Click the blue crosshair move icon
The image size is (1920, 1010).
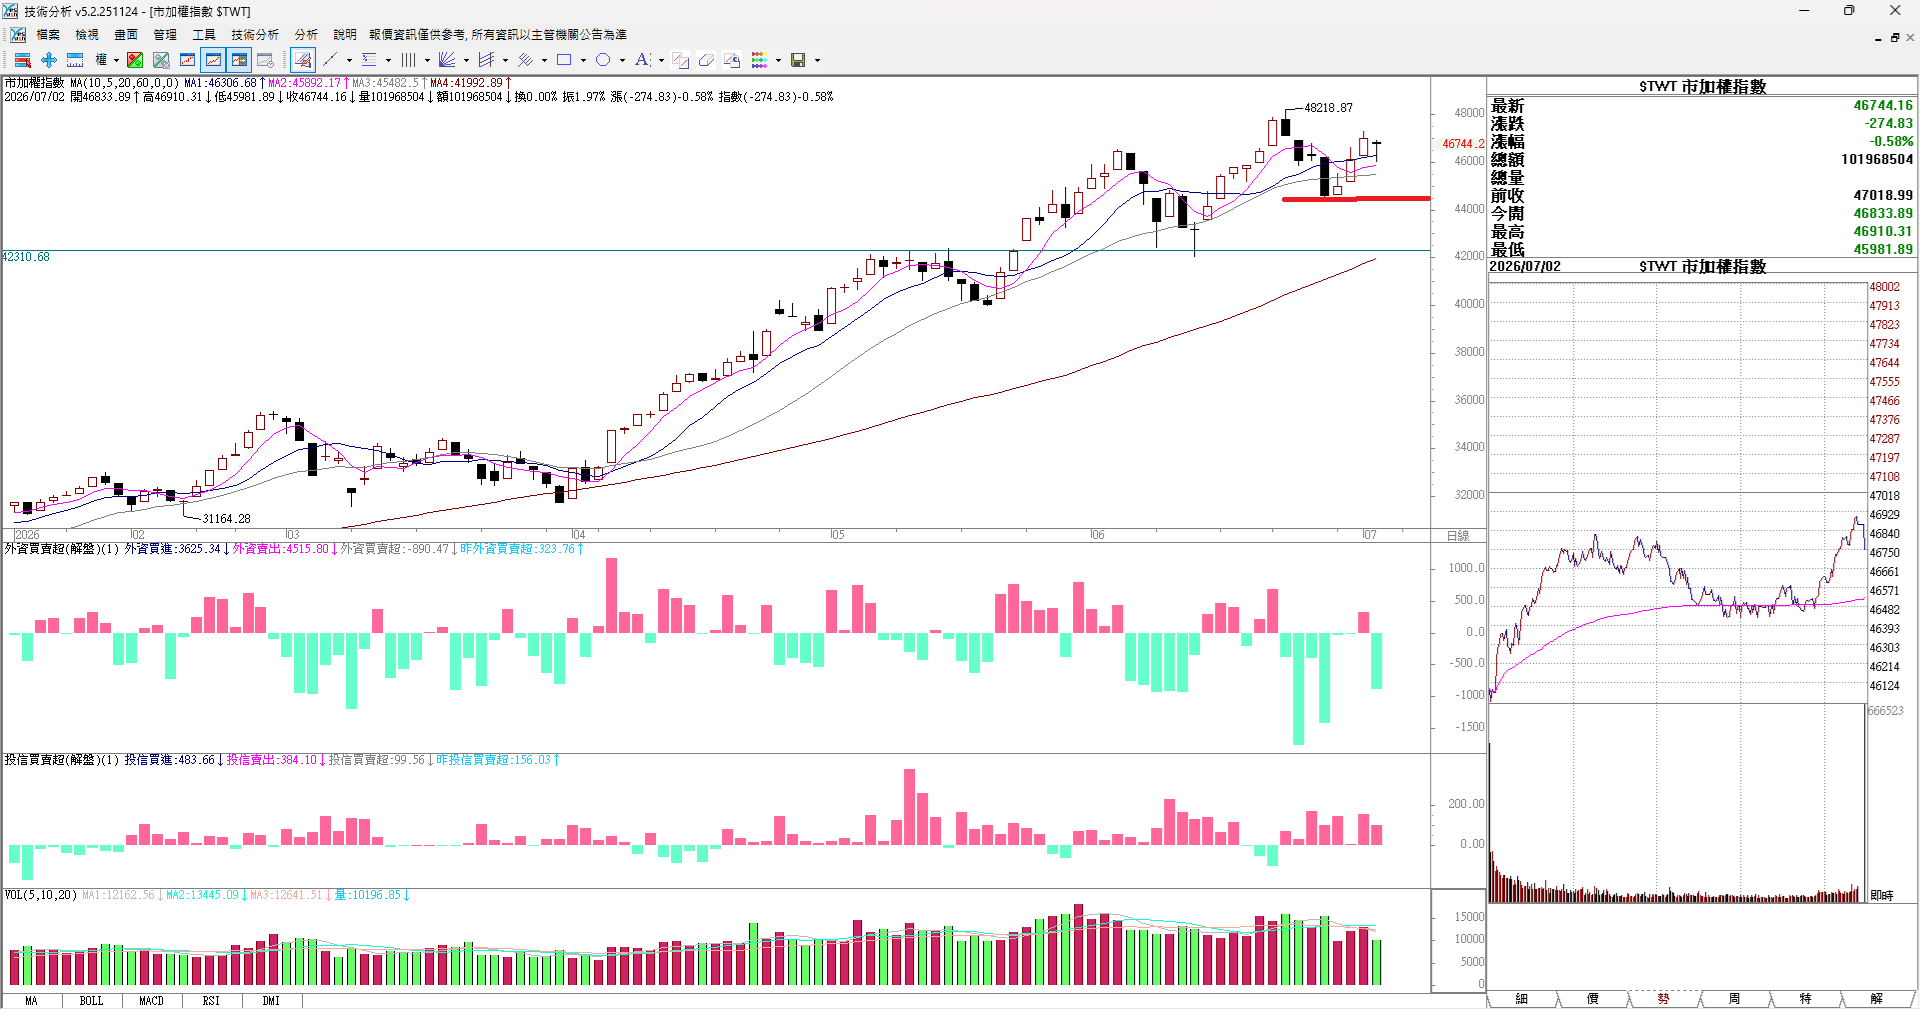(49, 60)
